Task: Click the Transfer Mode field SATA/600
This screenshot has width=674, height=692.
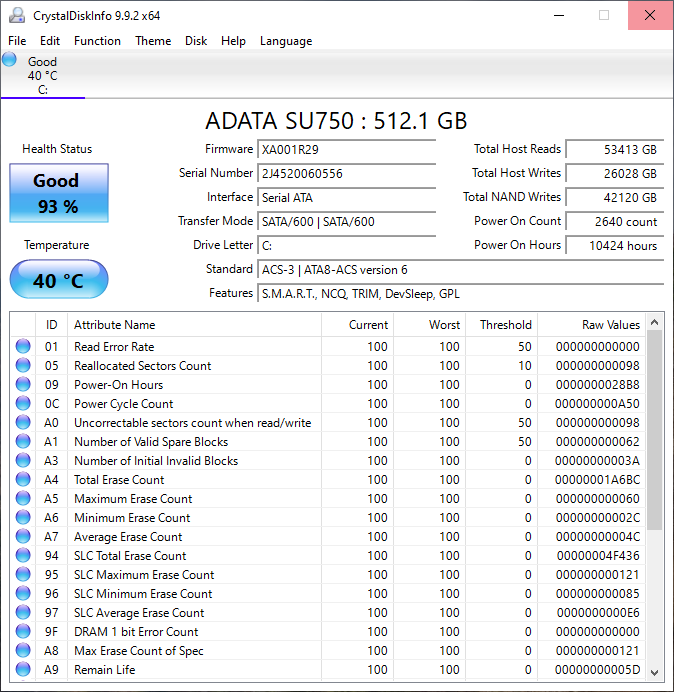Action: coord(346,221)
